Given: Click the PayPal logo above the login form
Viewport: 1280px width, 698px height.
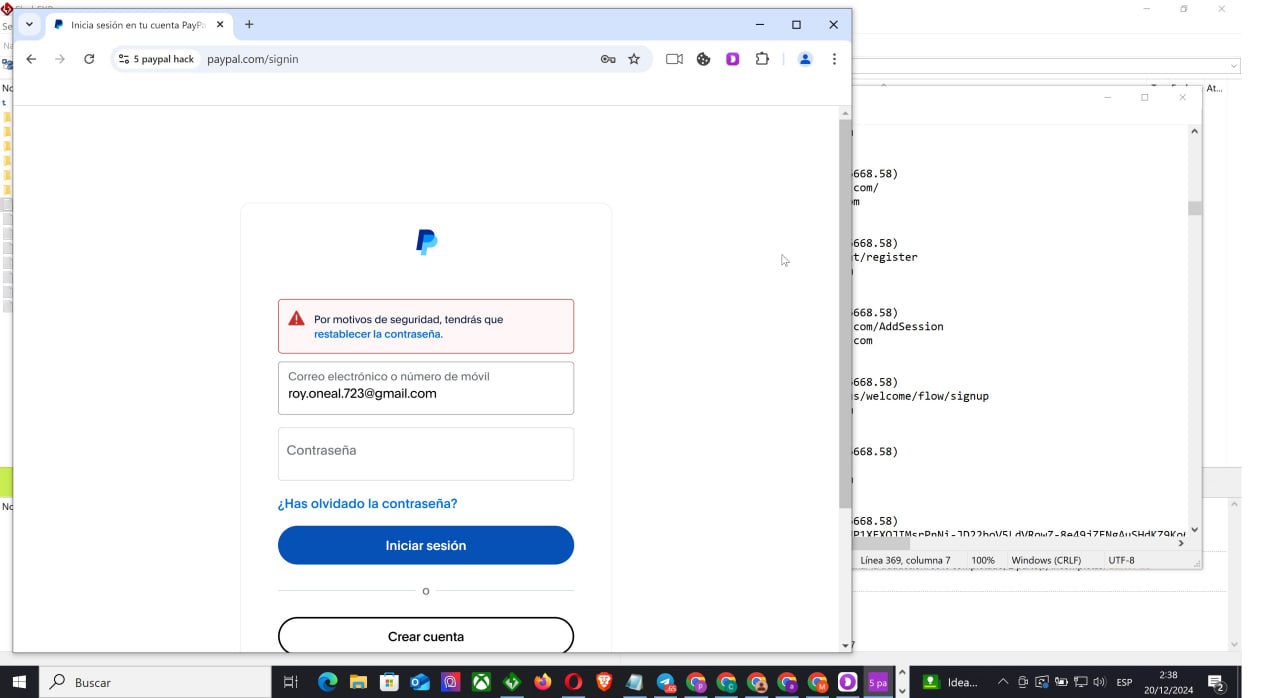Looking at the screenshot, I should (x=426, y=242).
